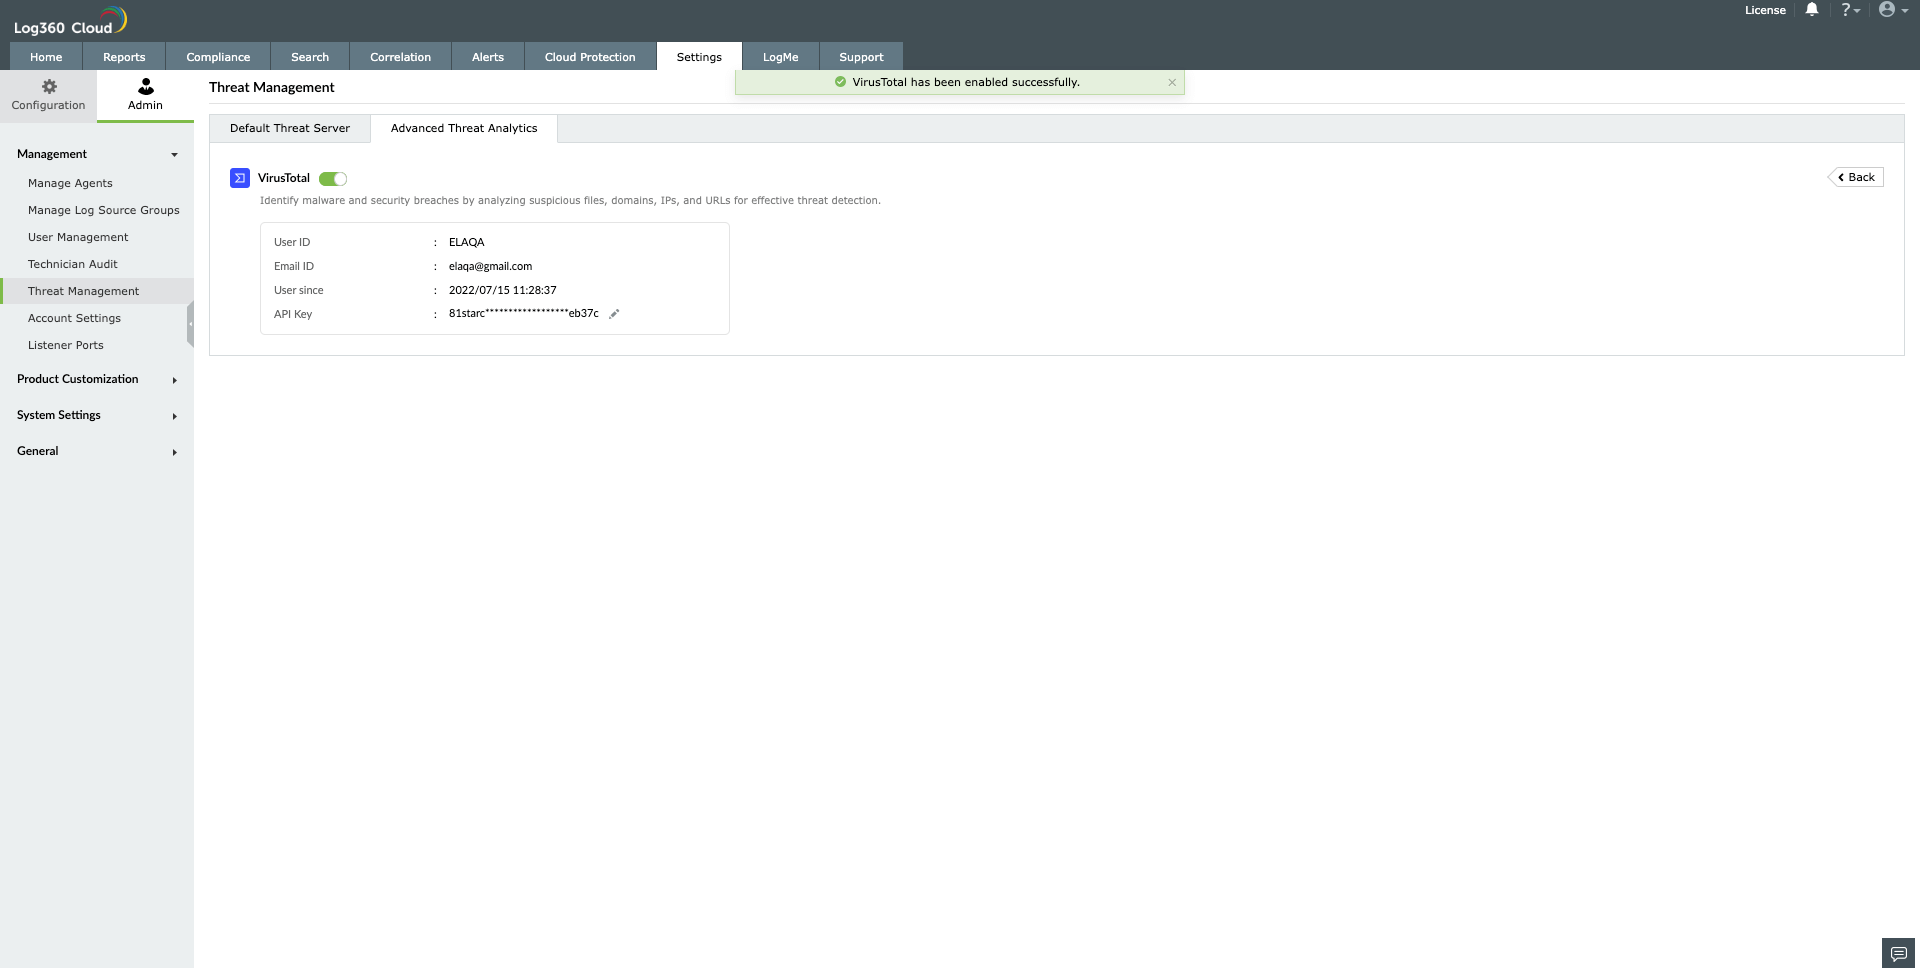Open Manage Agents
1920x968 pixels.
coord(70,183)
